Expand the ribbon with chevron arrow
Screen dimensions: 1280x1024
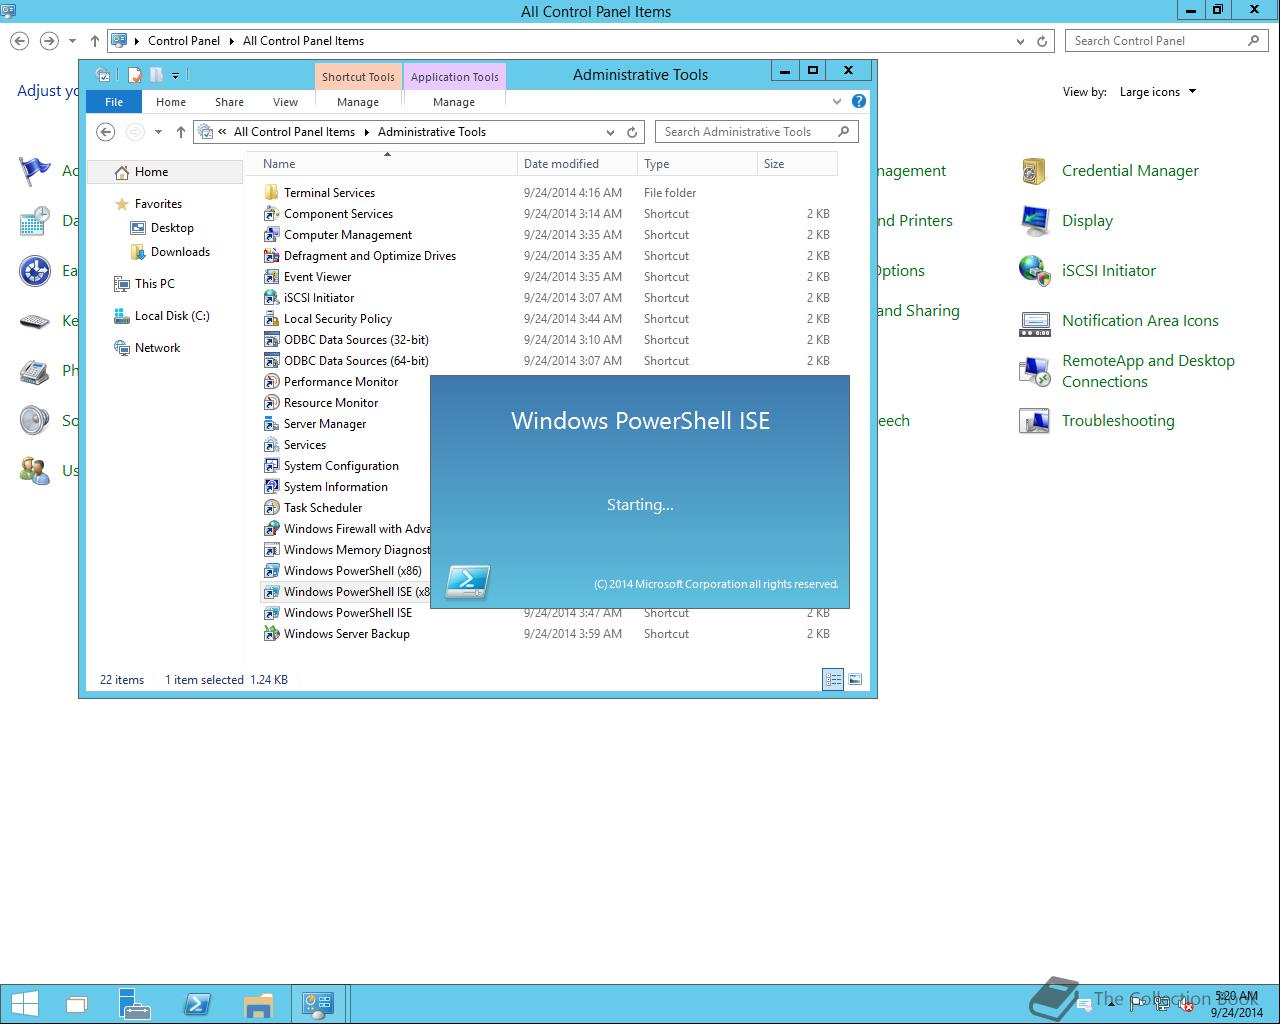pyautogui.click(x=837, y=101)
